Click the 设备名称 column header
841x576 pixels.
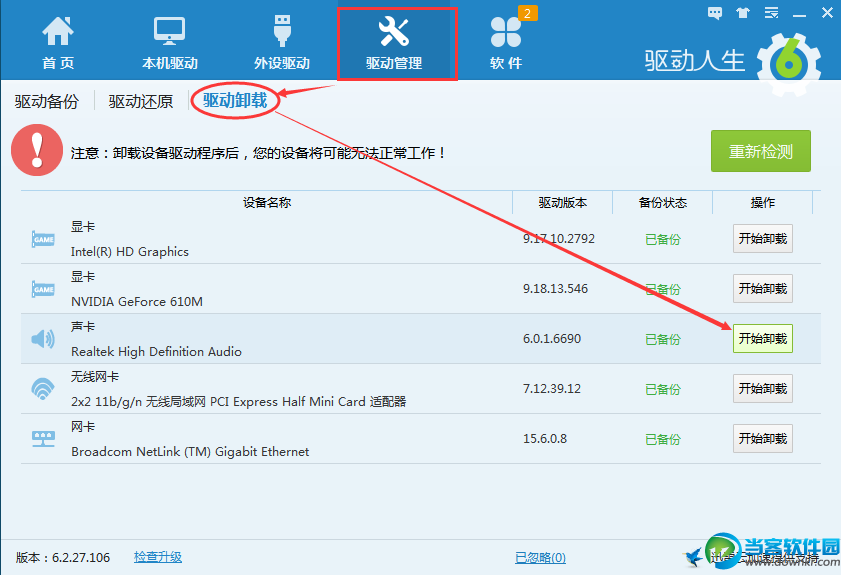[x=267, y=203]
